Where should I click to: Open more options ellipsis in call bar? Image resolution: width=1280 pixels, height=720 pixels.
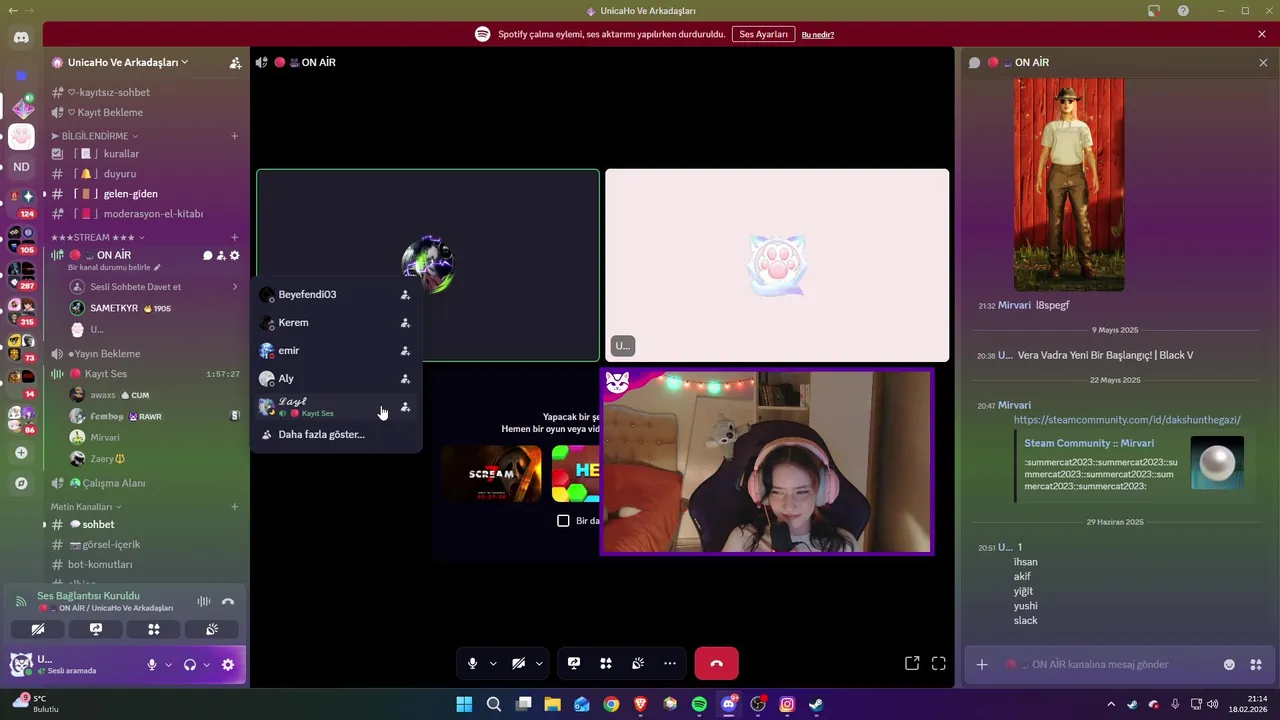[670, 663]
